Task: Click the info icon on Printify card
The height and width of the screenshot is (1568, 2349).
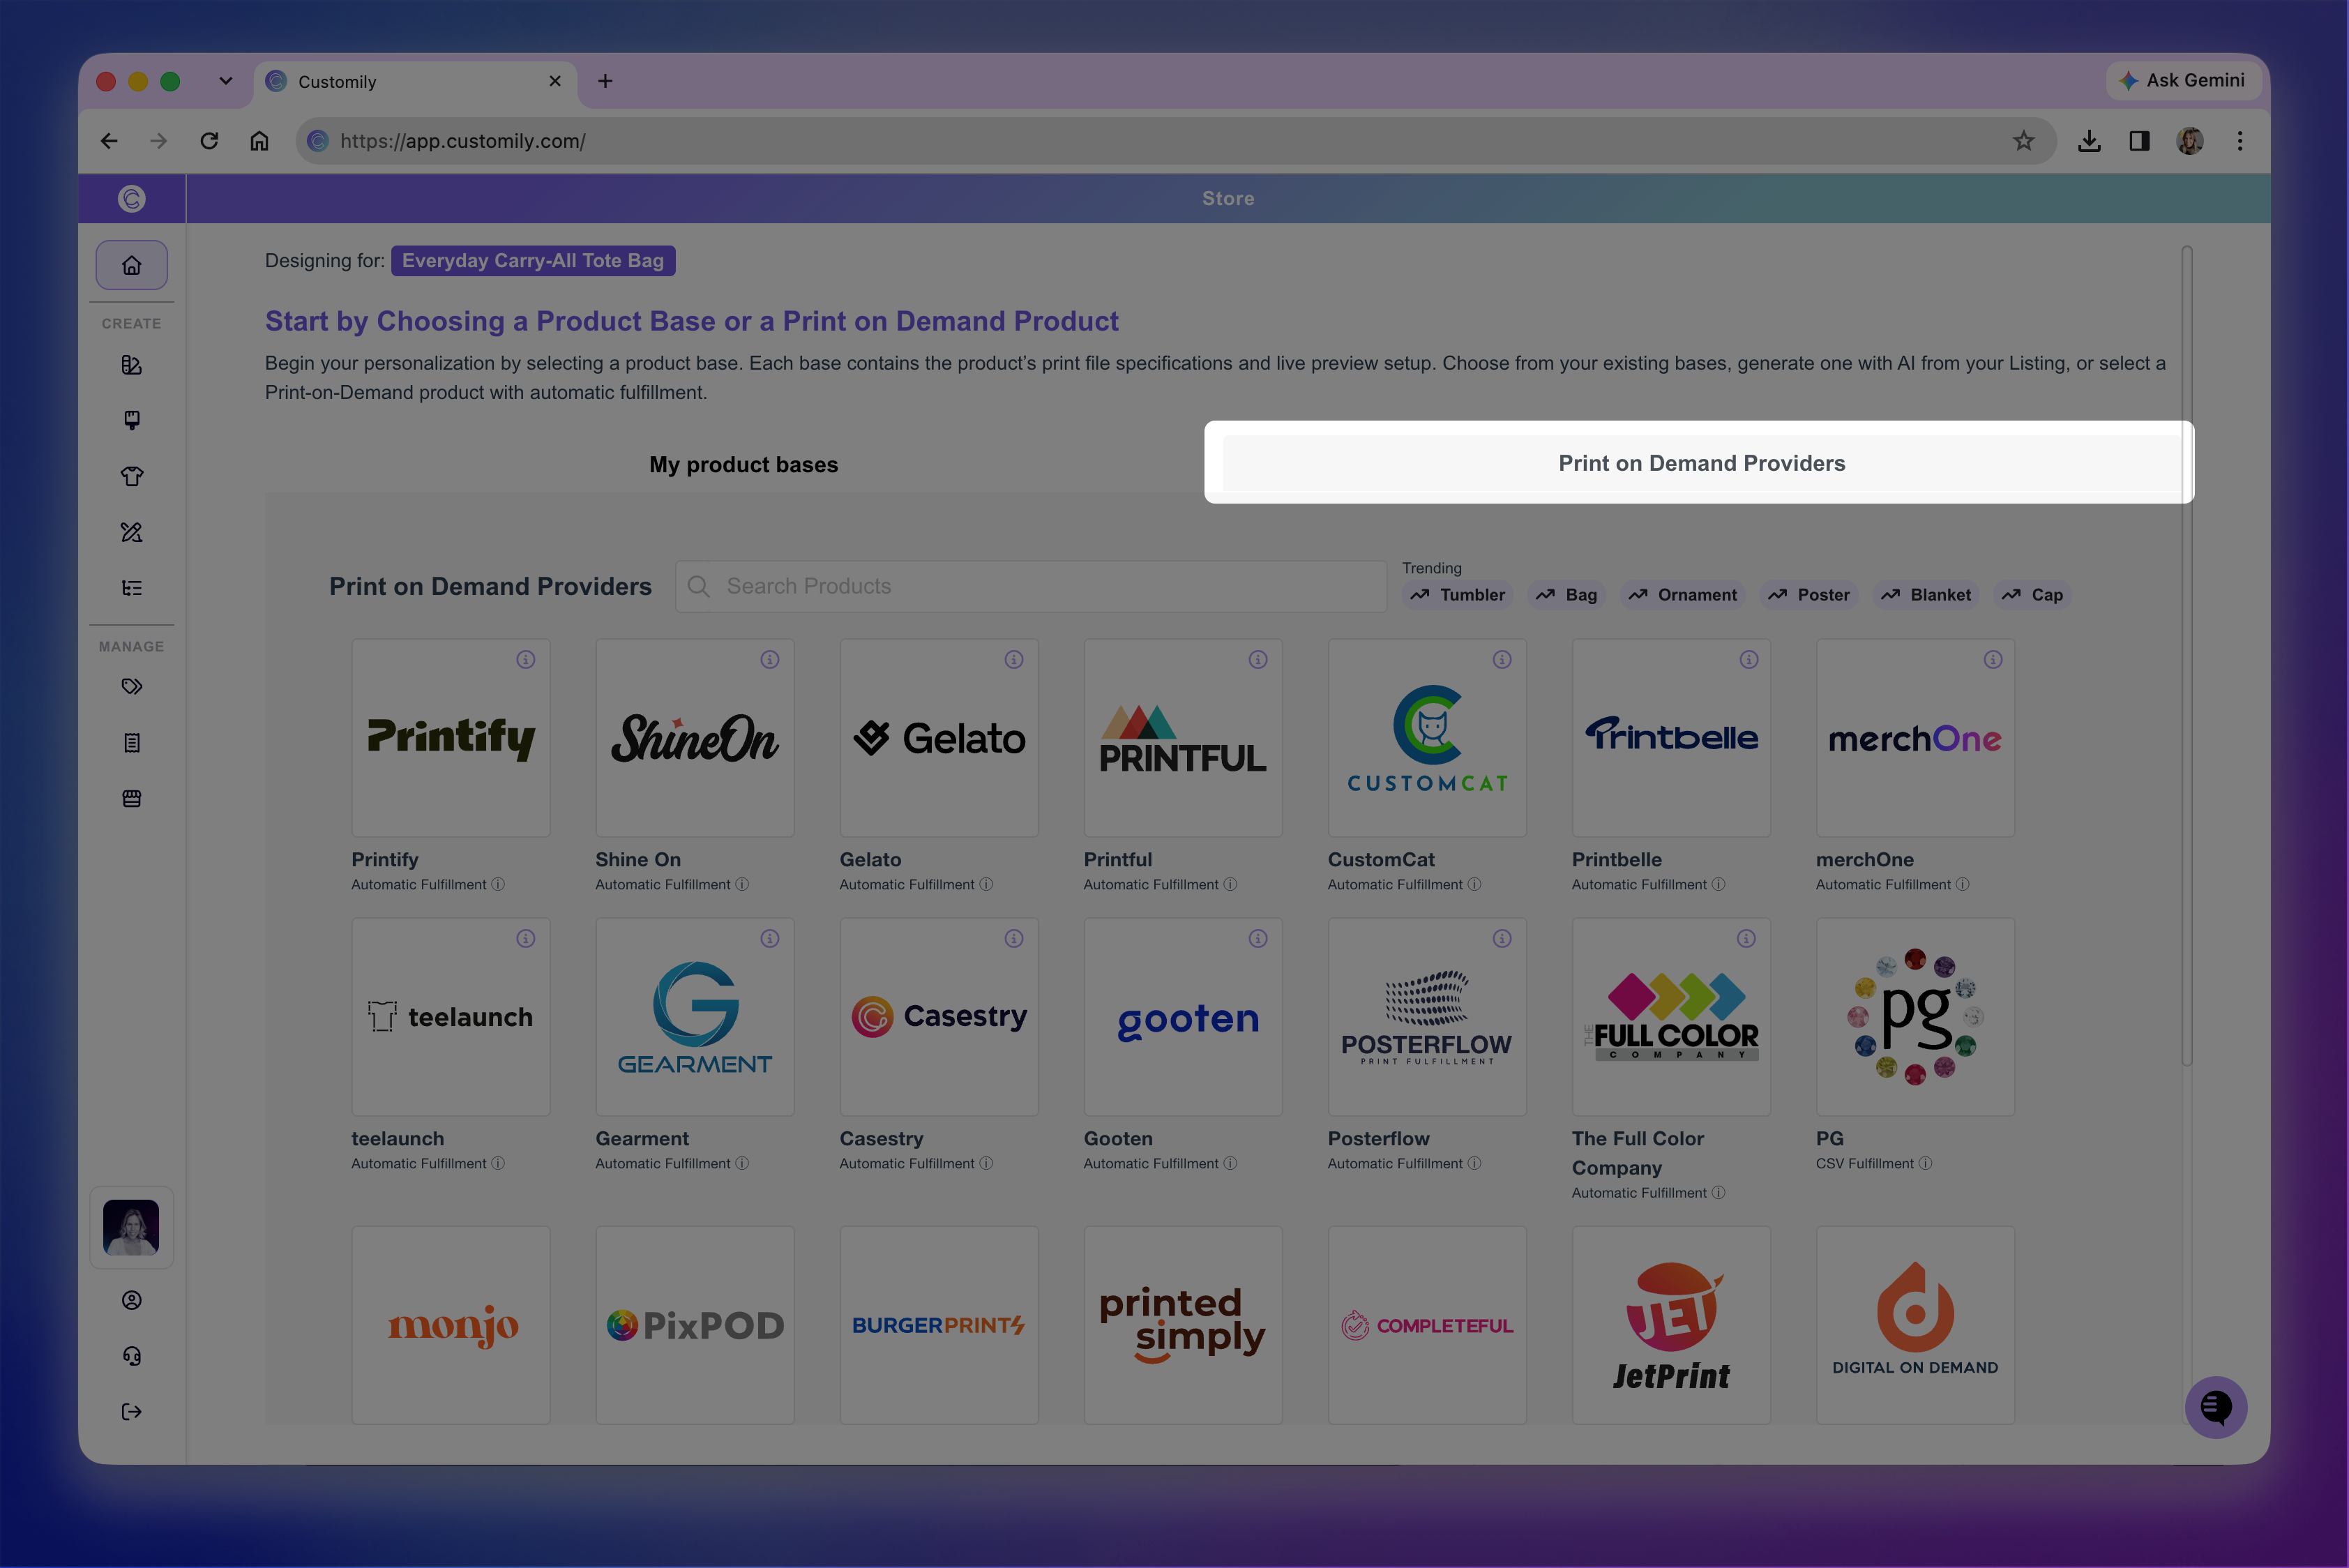Action: [x=526, y=659]
